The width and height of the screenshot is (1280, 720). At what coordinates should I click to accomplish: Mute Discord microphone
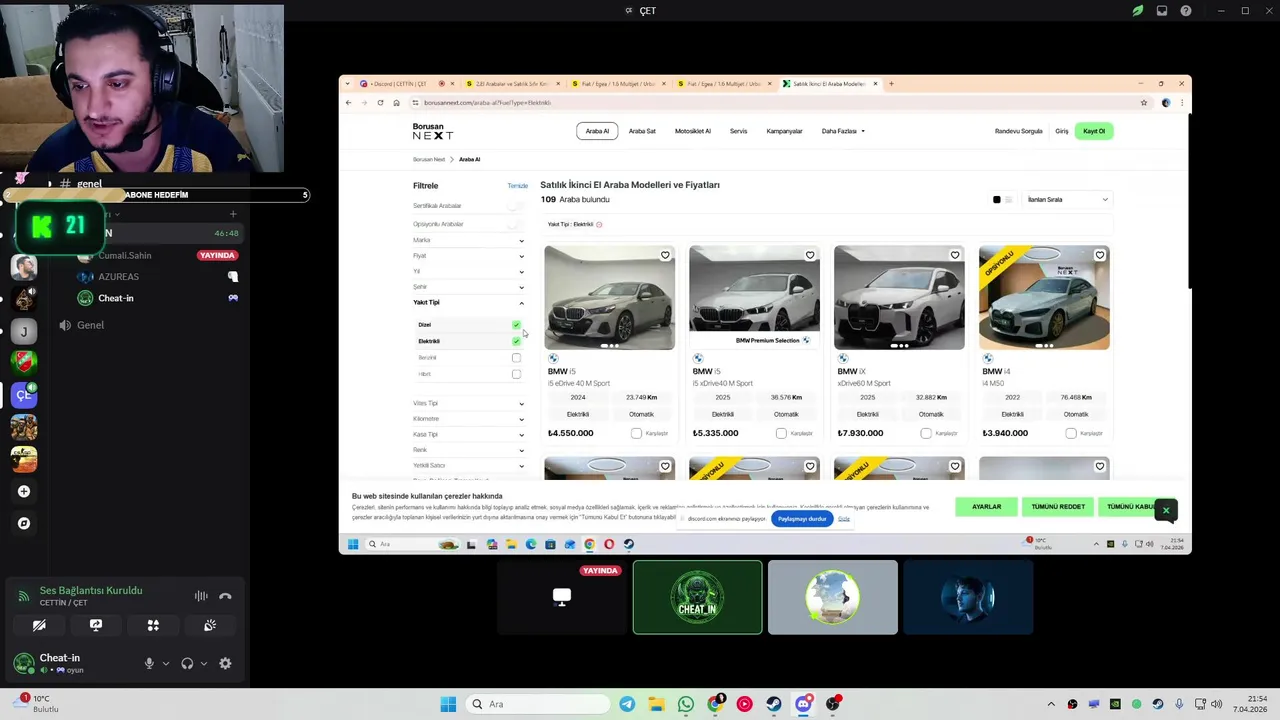pyautogui.click(x=149, y=663)
